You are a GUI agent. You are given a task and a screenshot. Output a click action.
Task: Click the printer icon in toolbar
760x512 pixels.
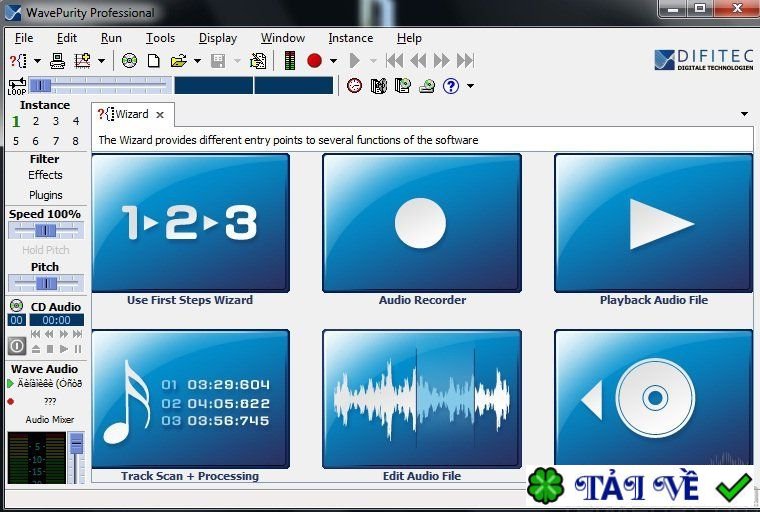(57, 61)
